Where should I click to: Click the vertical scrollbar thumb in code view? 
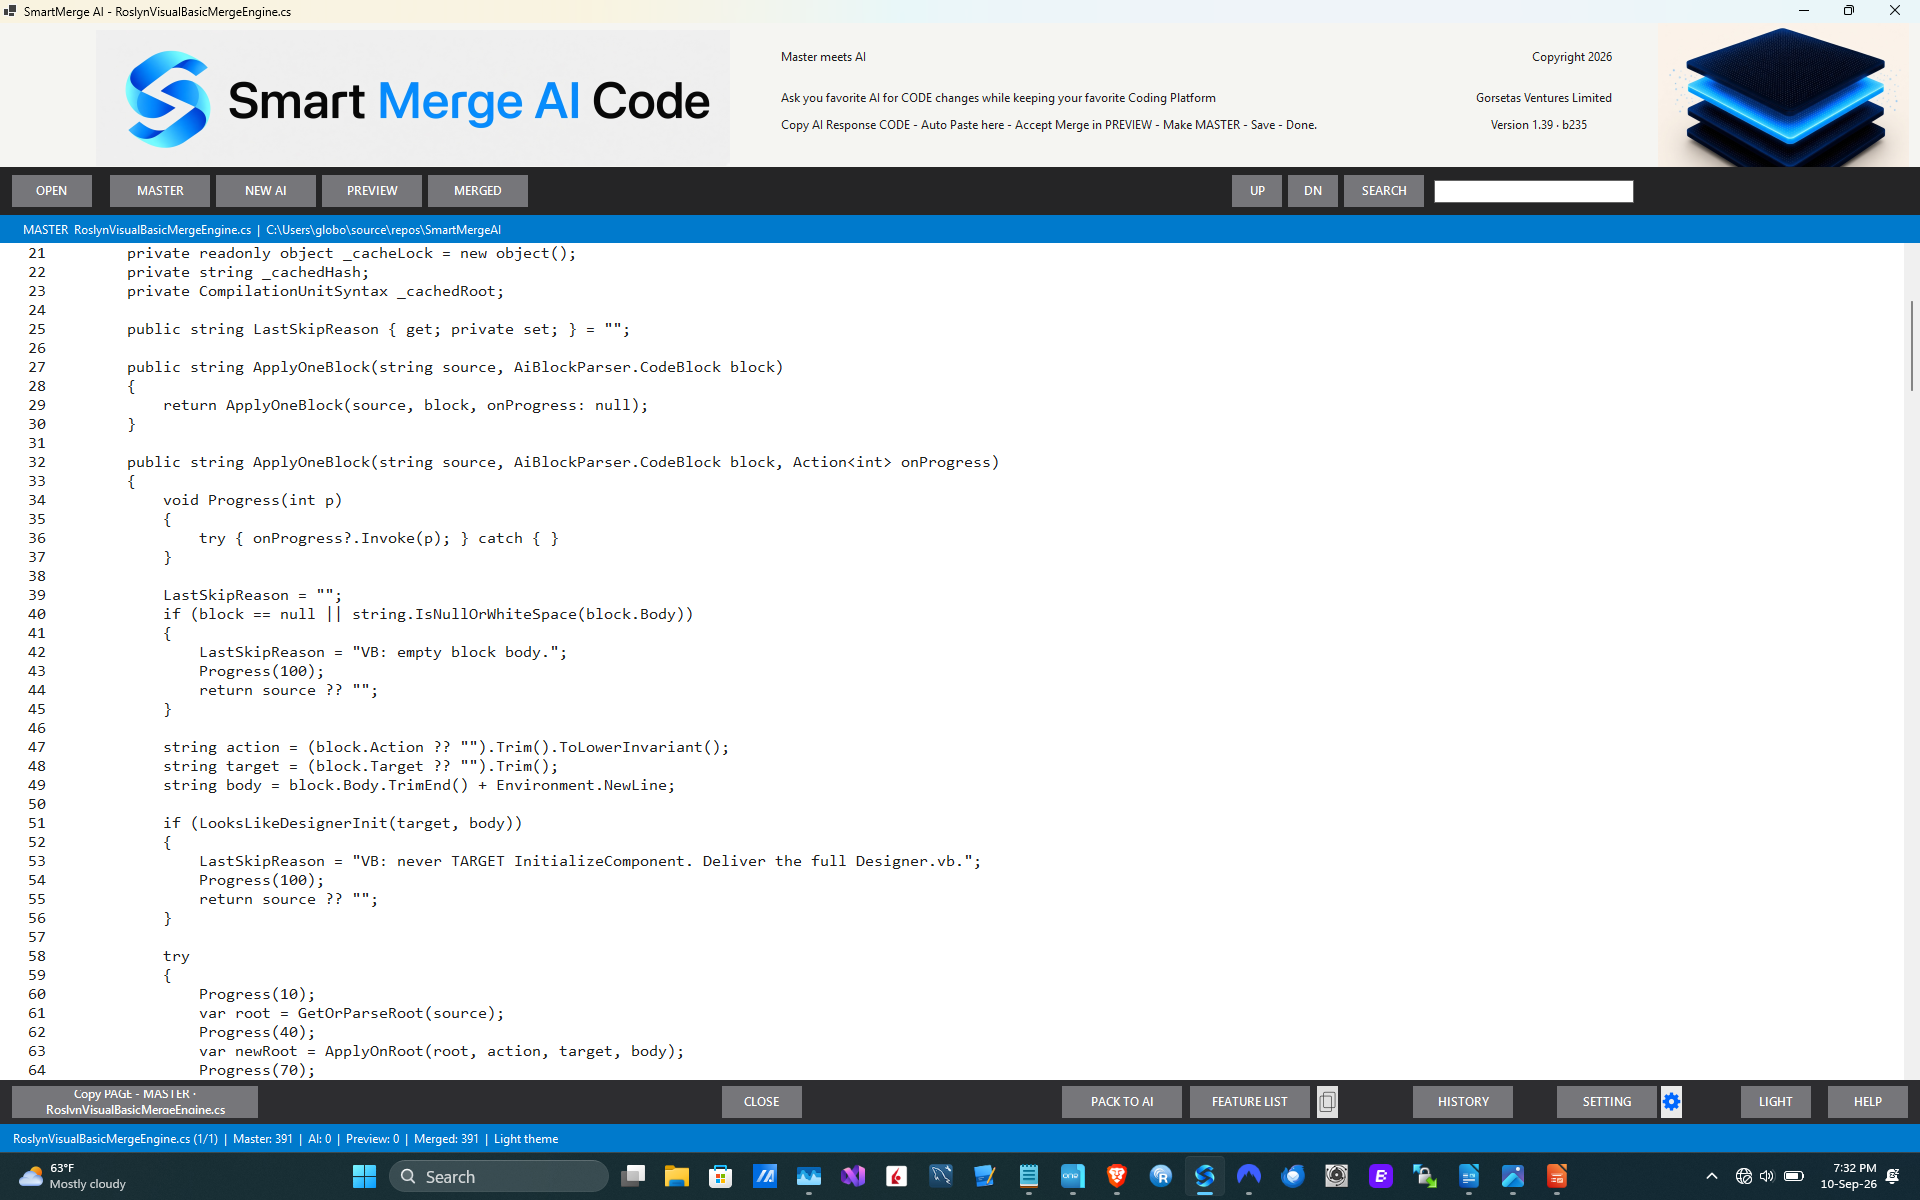click(x=1911, y=345)
